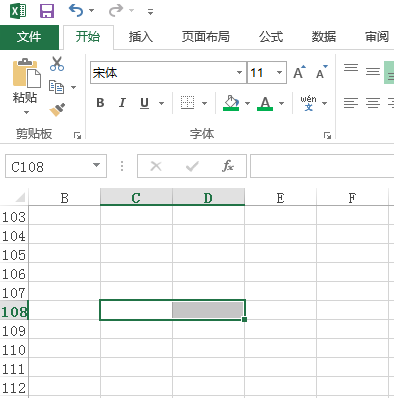Open the borders dropdown arrow
The image size is (394, 398).
pos(205,103)
